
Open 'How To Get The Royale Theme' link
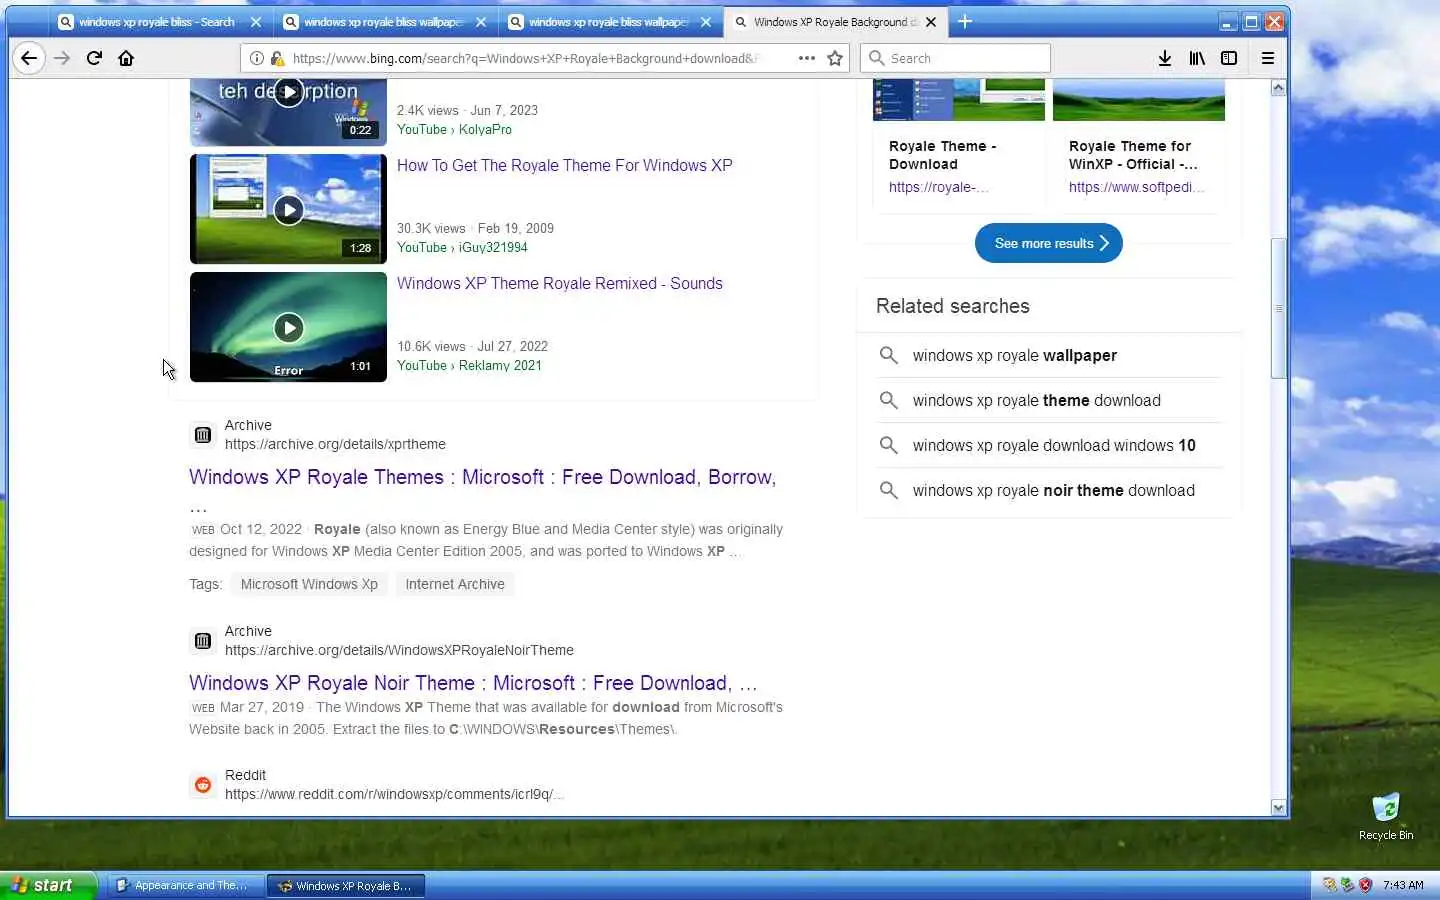pos(564,165)
